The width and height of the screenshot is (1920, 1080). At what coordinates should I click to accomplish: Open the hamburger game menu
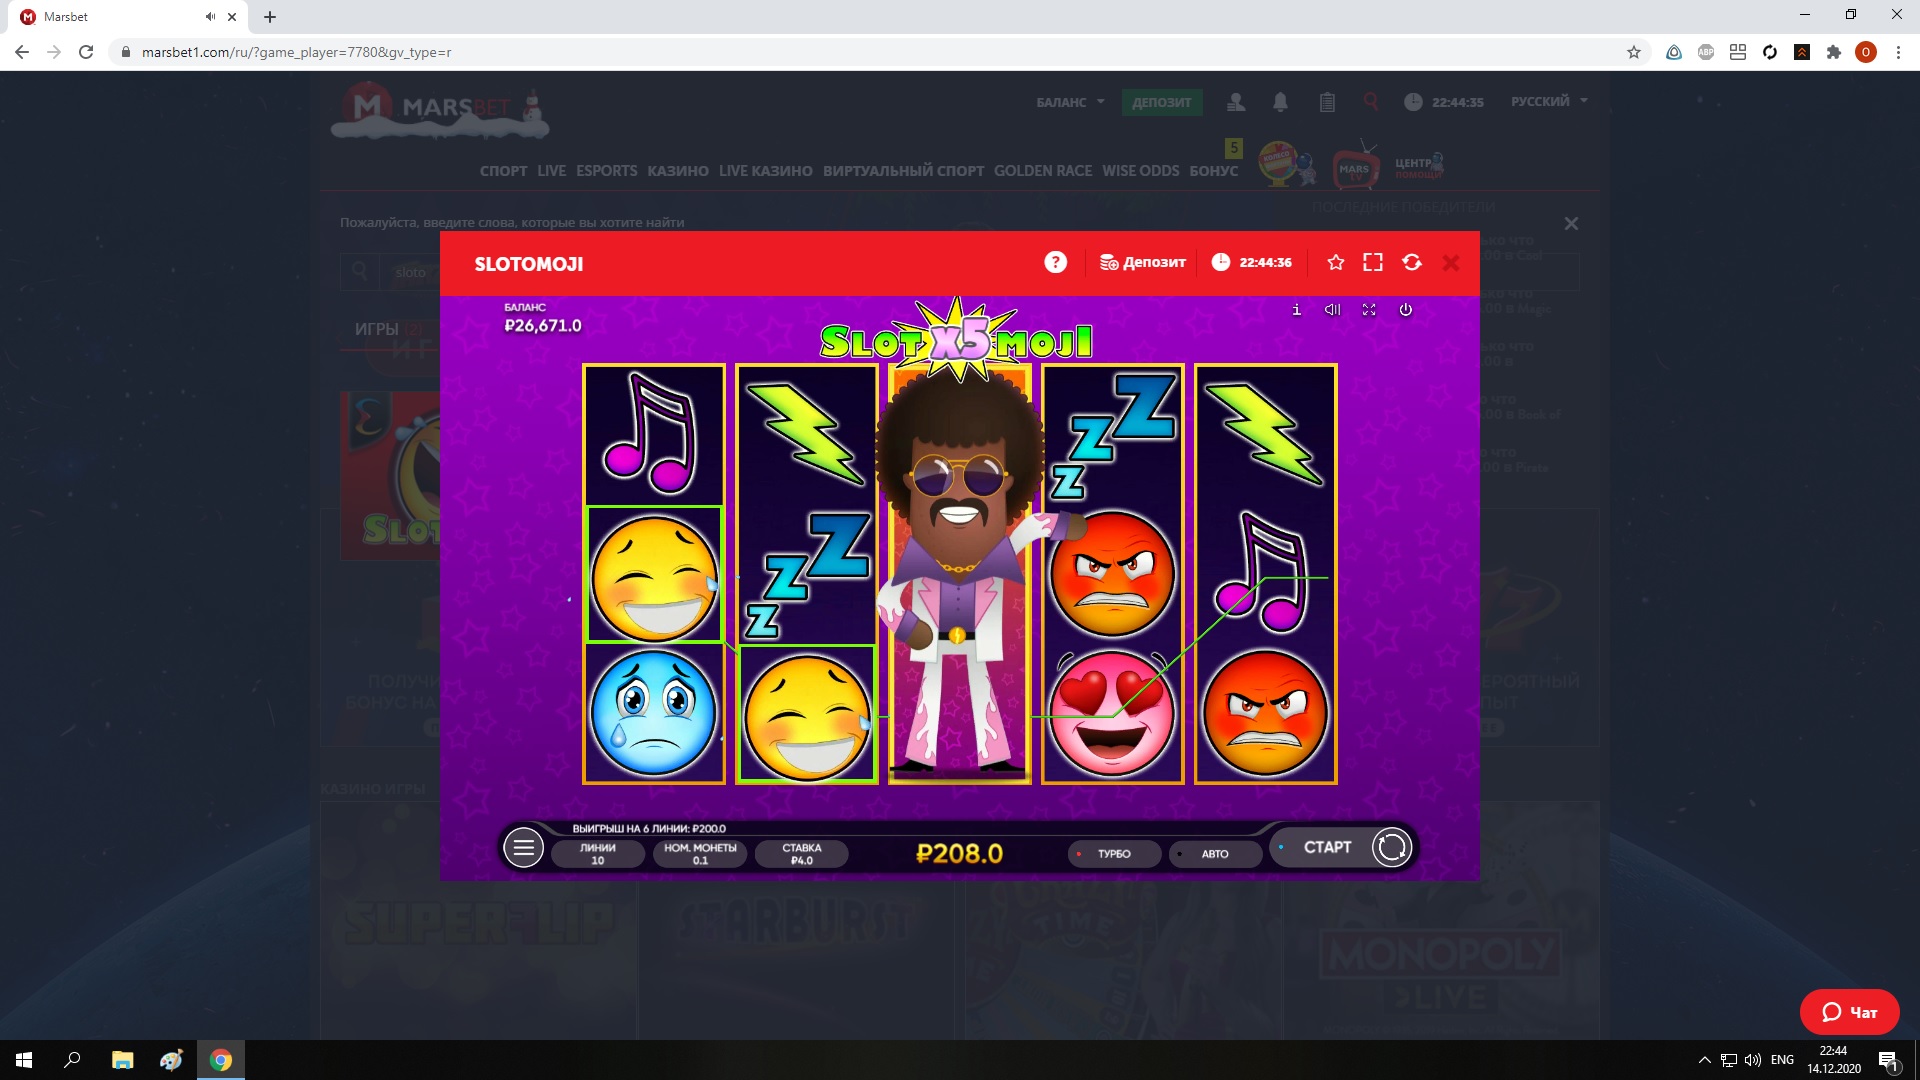523,848
